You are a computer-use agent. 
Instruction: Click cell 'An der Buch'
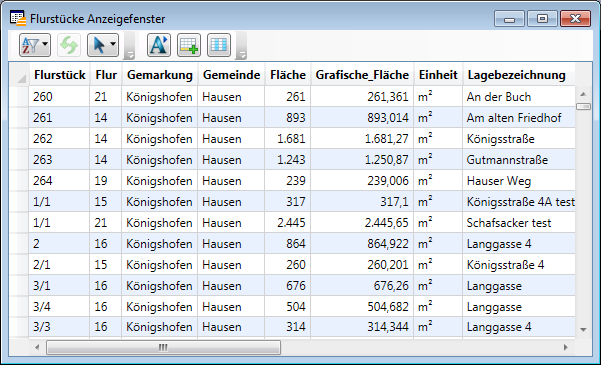click(519, 97)
